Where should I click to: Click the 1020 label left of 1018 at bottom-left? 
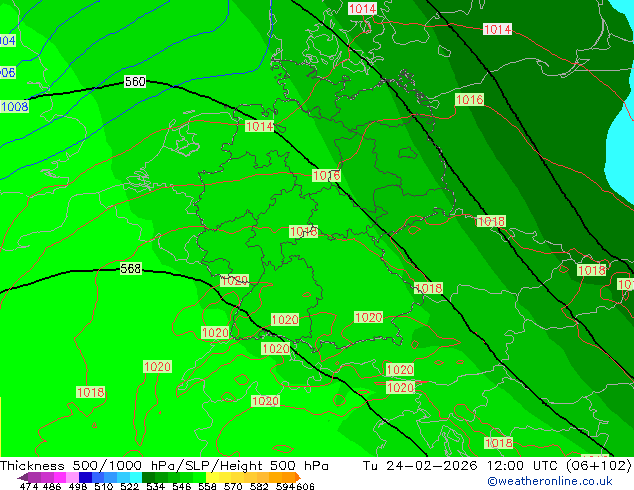pyautogui.click(x=157, y=367)
